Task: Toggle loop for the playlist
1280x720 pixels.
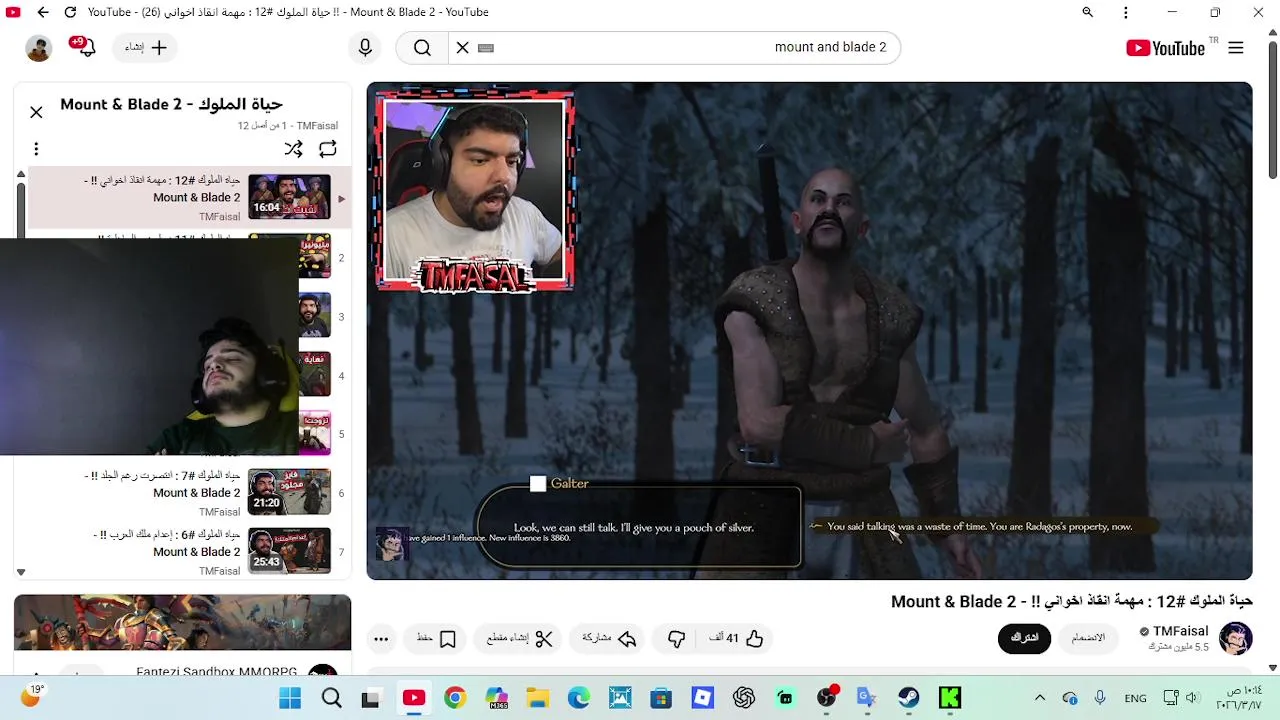Action: (x=328, y=149)
